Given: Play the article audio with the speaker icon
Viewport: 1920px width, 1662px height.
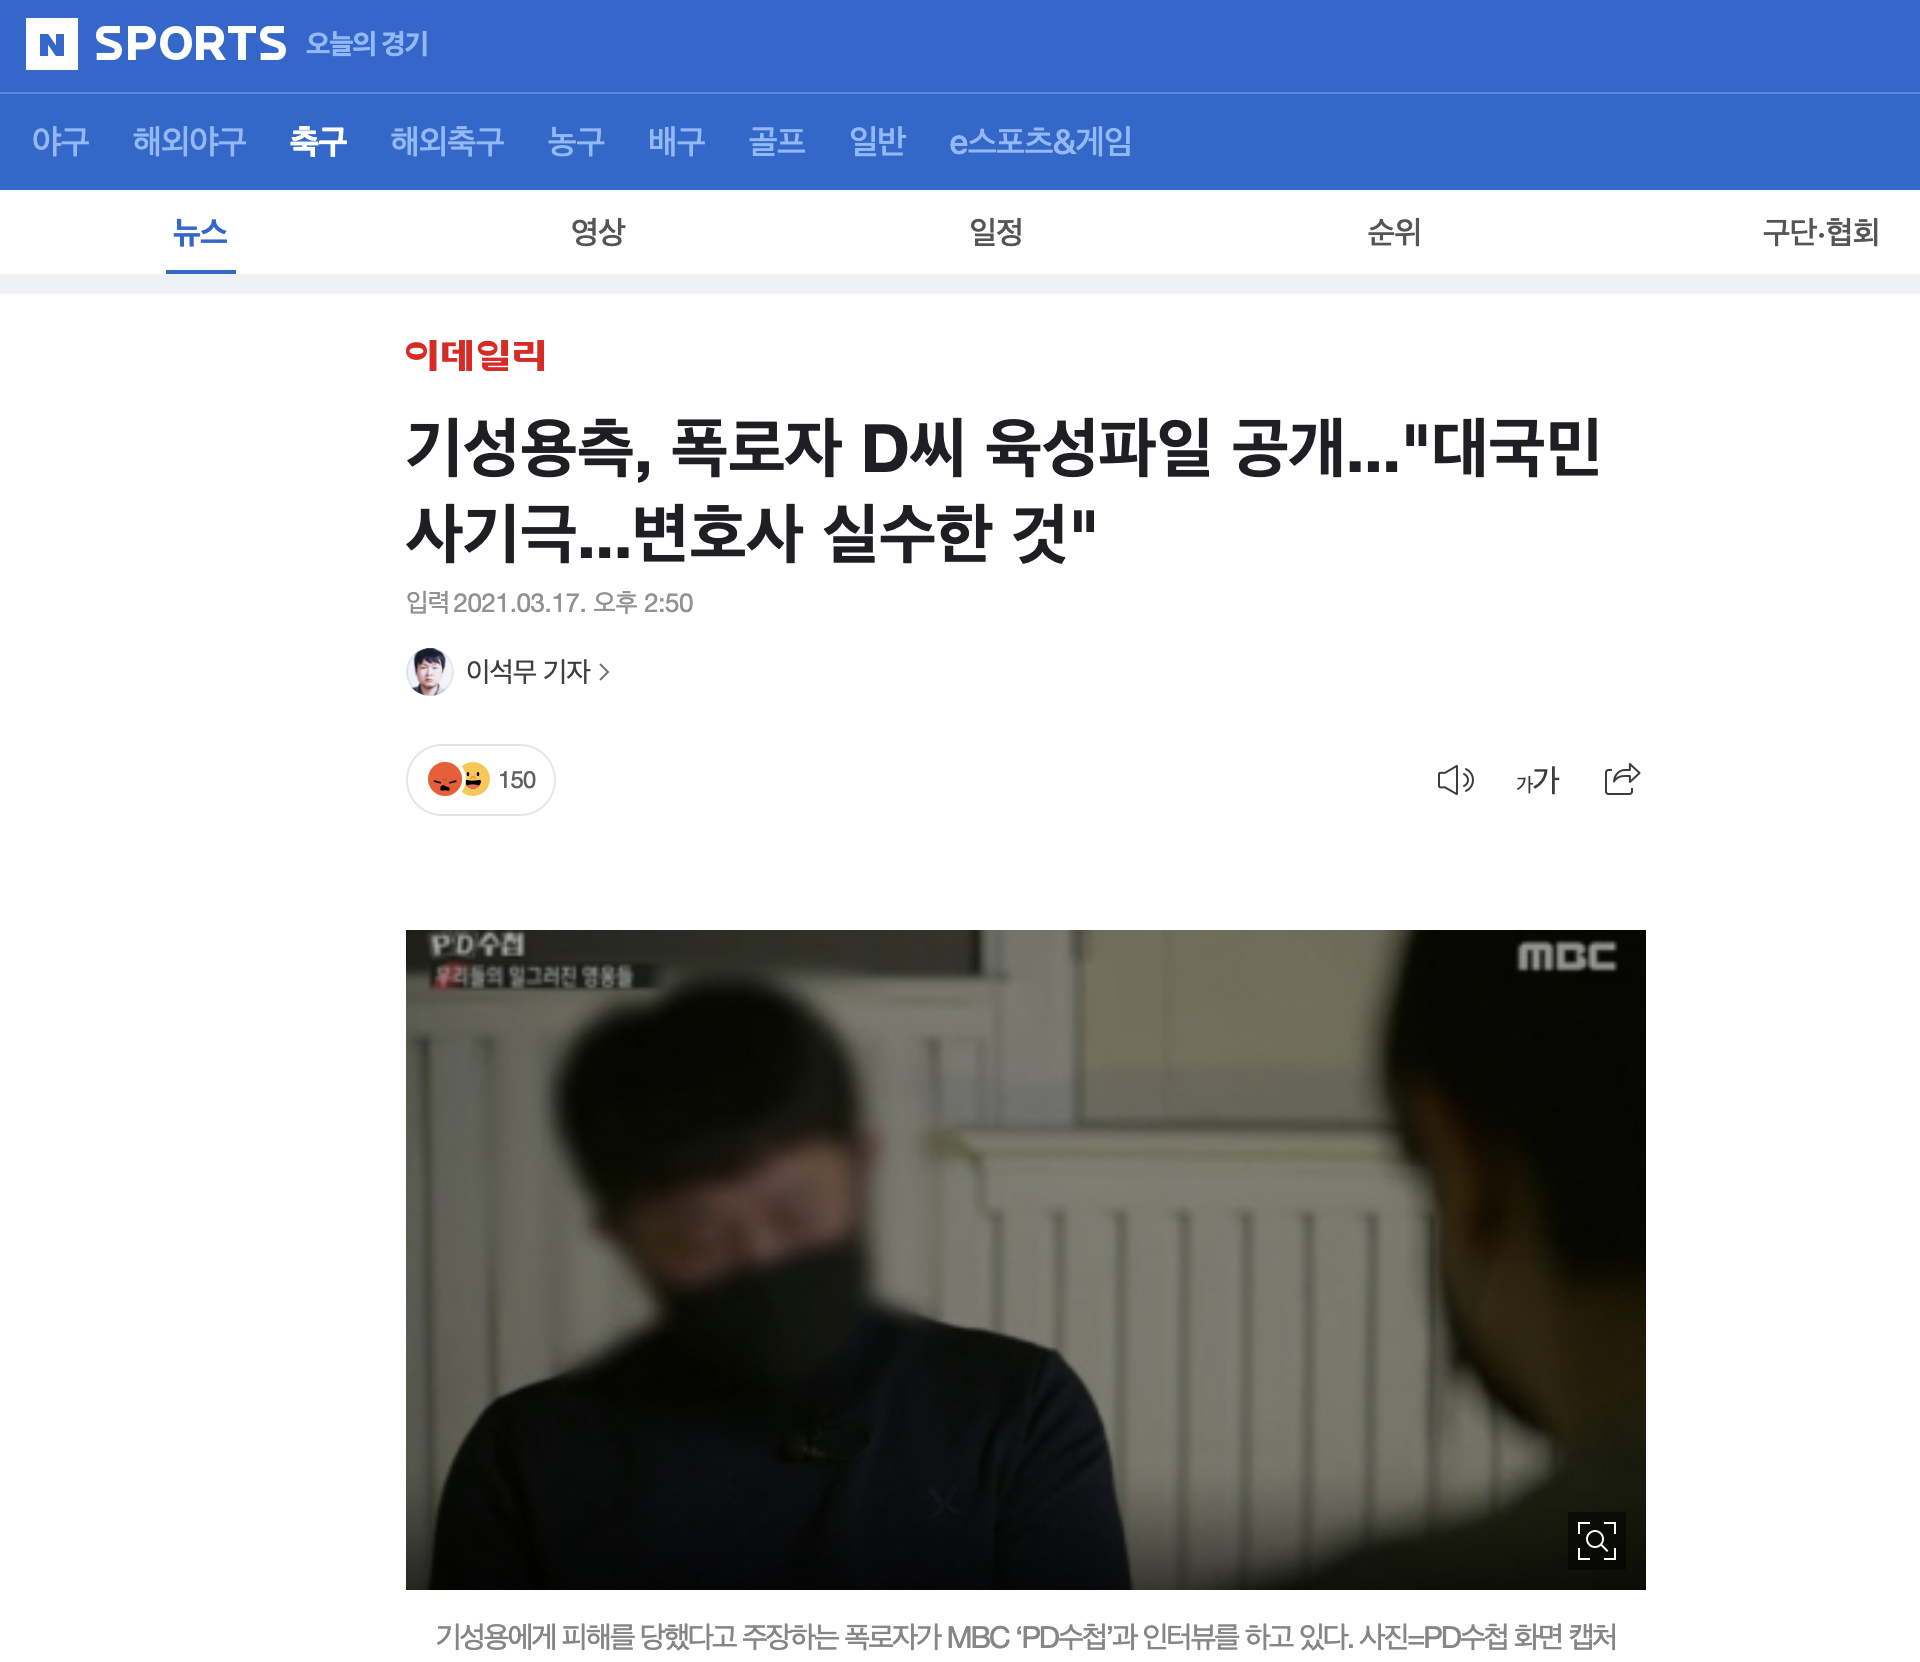Looking at the screenshot, I should [1455, 780].
